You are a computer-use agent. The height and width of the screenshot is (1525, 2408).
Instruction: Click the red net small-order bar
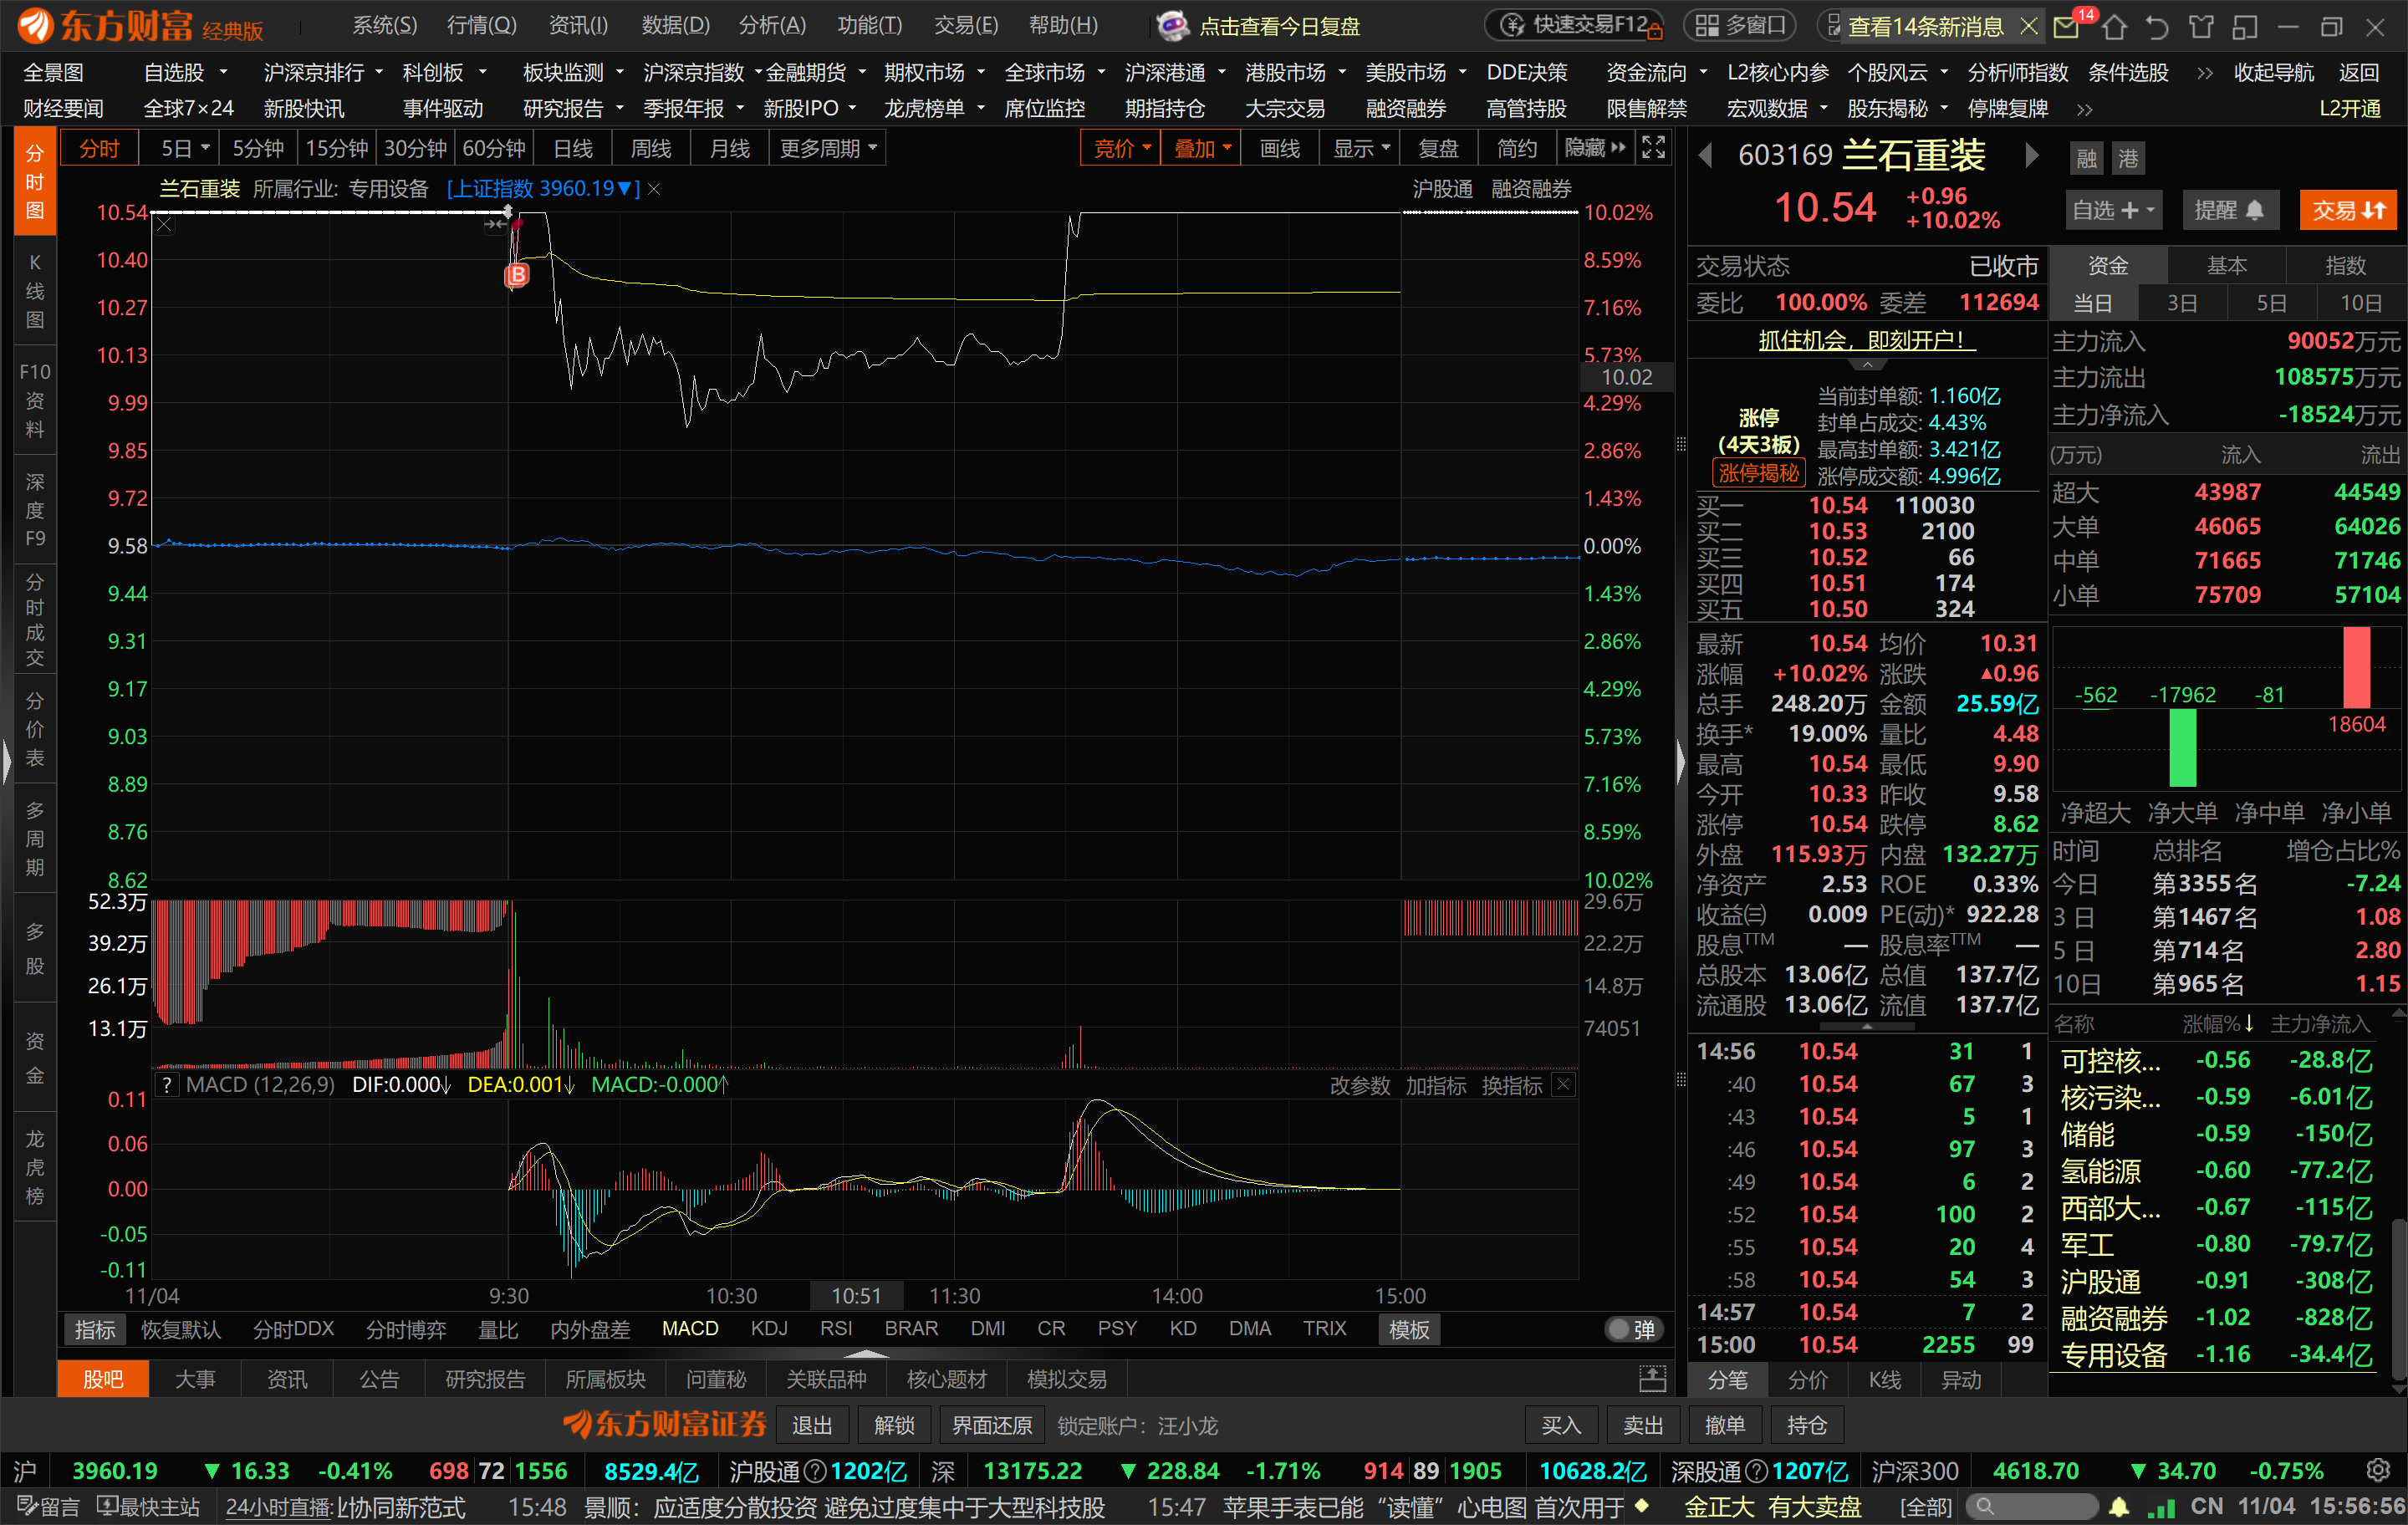pos(2356,668)
